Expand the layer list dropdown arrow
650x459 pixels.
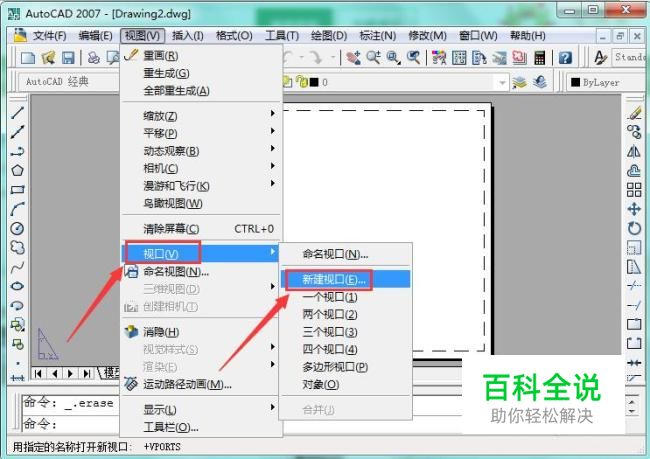(502, 83)
